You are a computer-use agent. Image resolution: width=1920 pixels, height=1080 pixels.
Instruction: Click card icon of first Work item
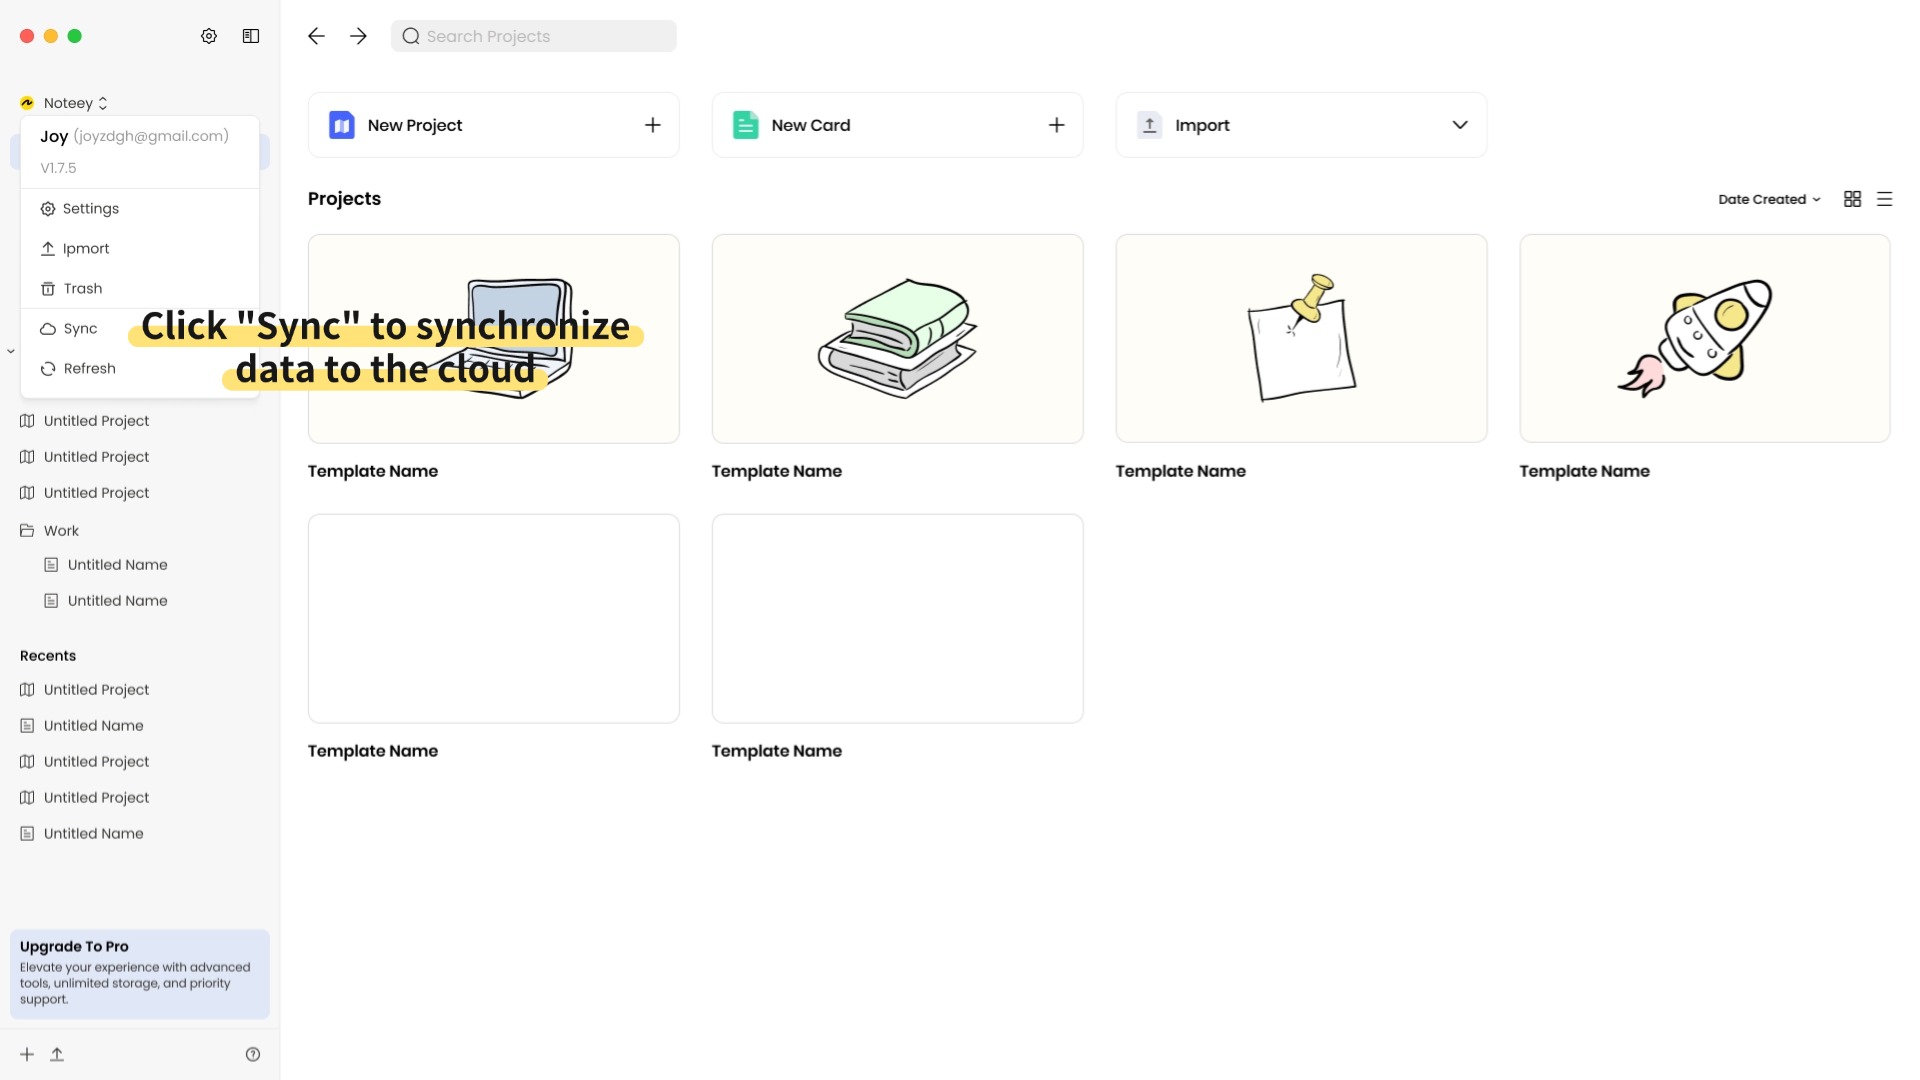(x=51, y=565)
